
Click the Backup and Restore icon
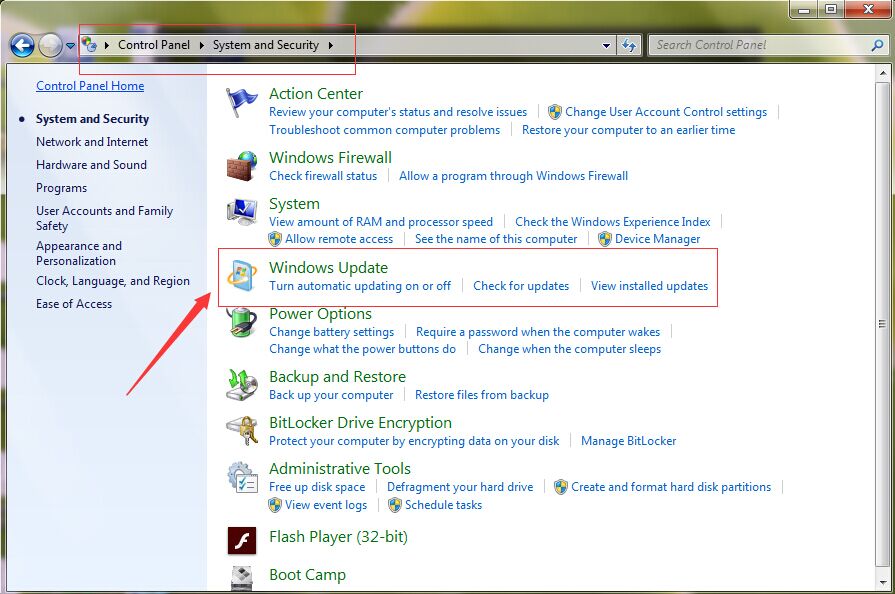click(x=242, y=385)
